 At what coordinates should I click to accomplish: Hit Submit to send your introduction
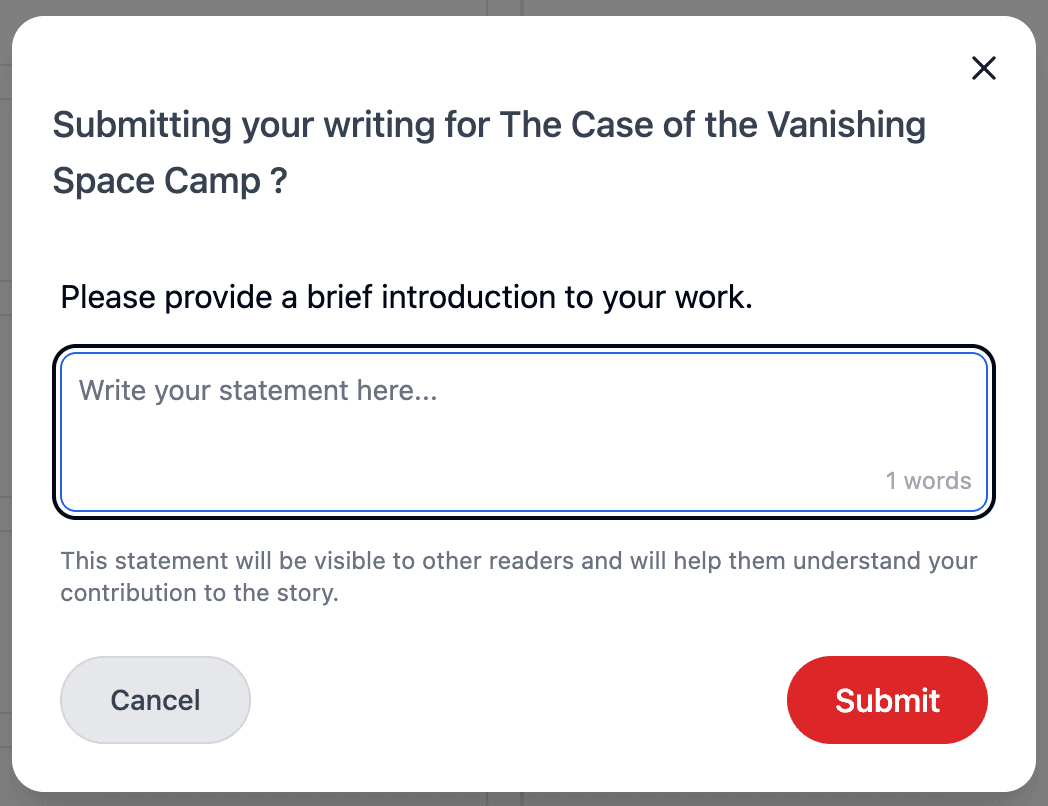[x=887, y=700]
